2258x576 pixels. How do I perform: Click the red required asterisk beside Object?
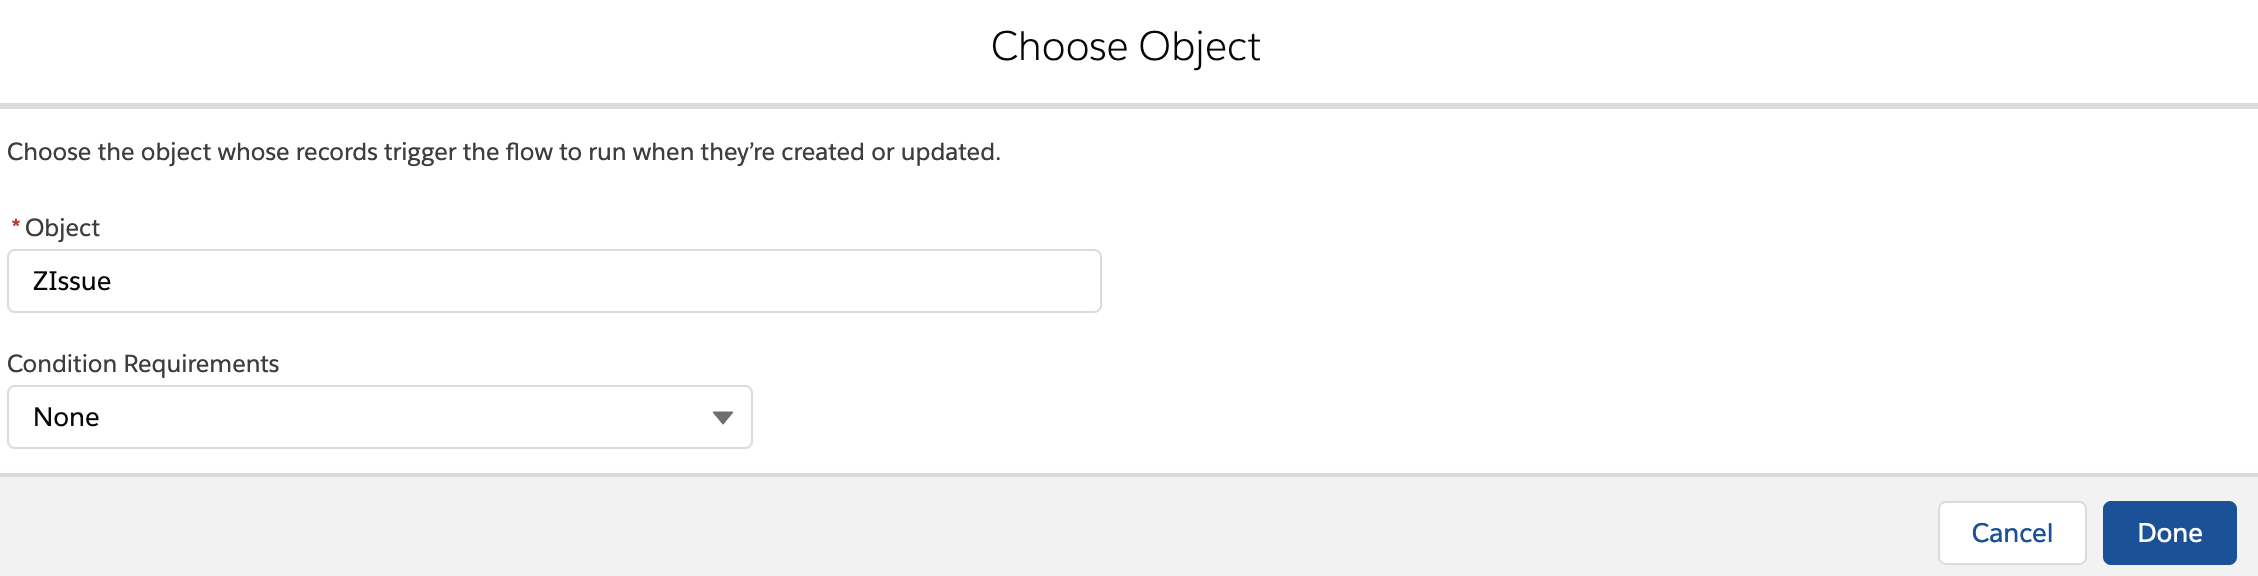coord(15,226)
